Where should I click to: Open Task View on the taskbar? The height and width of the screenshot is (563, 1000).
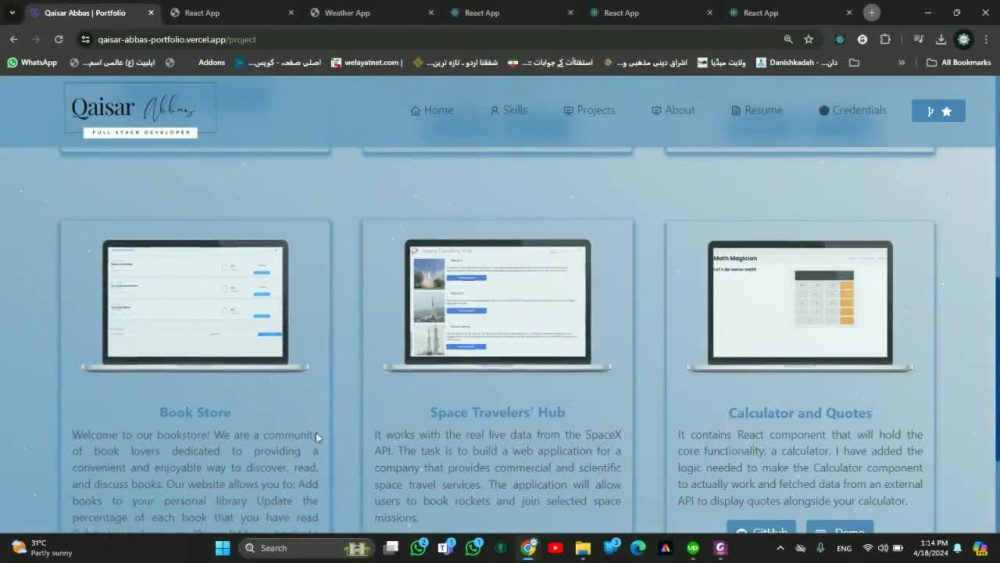(391, 548)
